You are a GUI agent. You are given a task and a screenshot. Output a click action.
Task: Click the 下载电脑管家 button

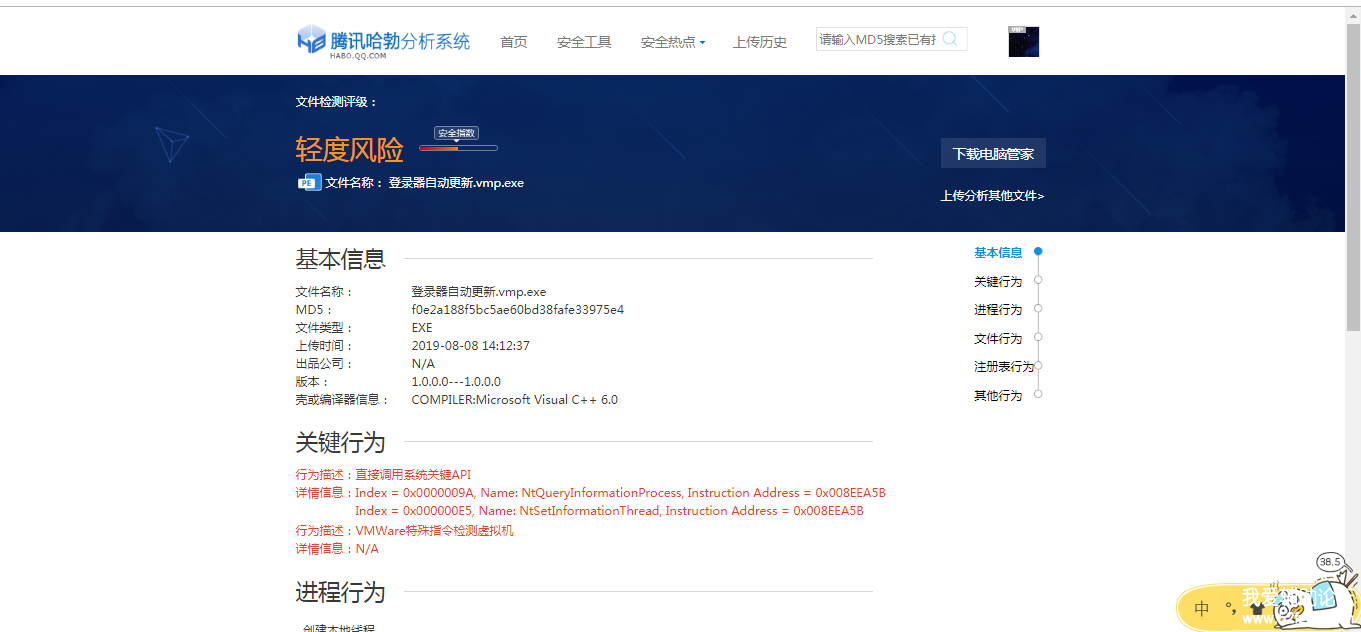tap(992, 154)
